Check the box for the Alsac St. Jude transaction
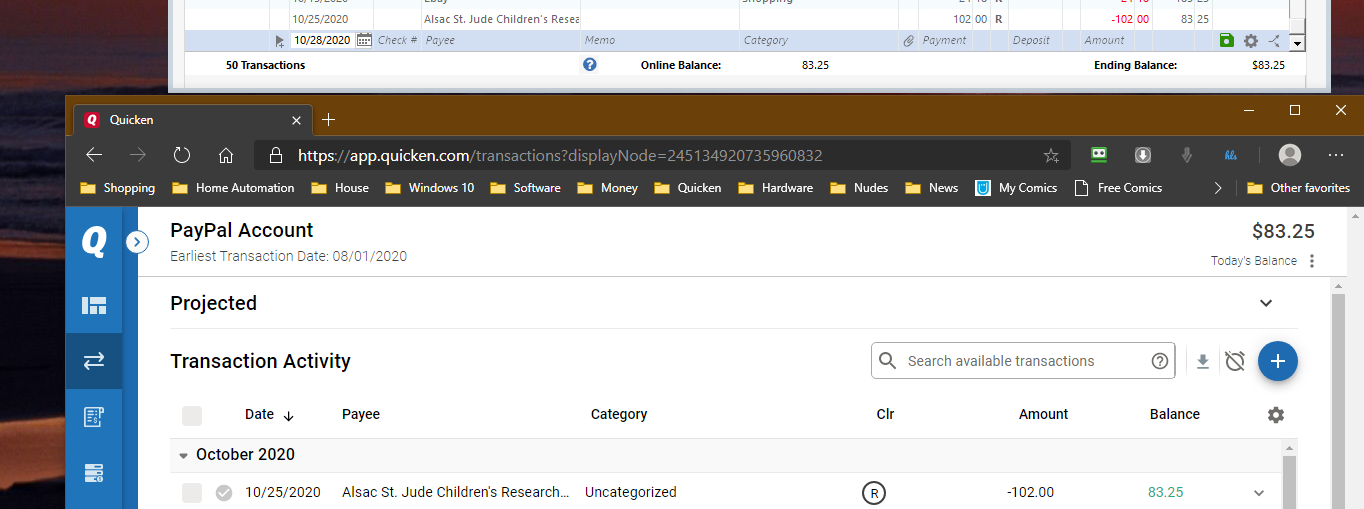 click(192, 493)
